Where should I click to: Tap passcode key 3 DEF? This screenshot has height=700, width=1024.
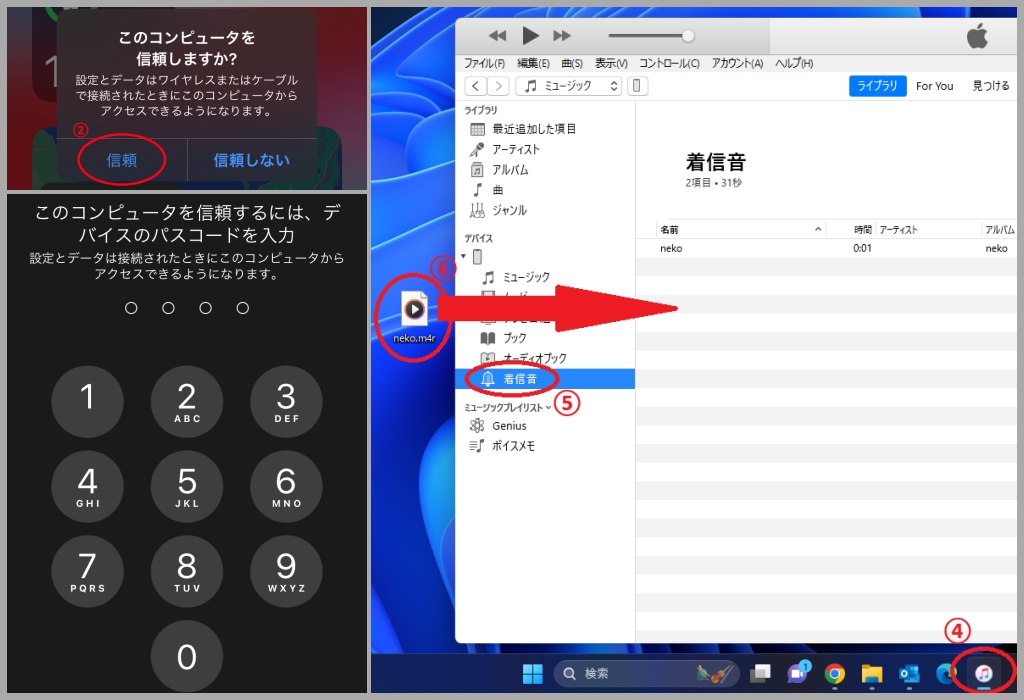coord(286,401)
